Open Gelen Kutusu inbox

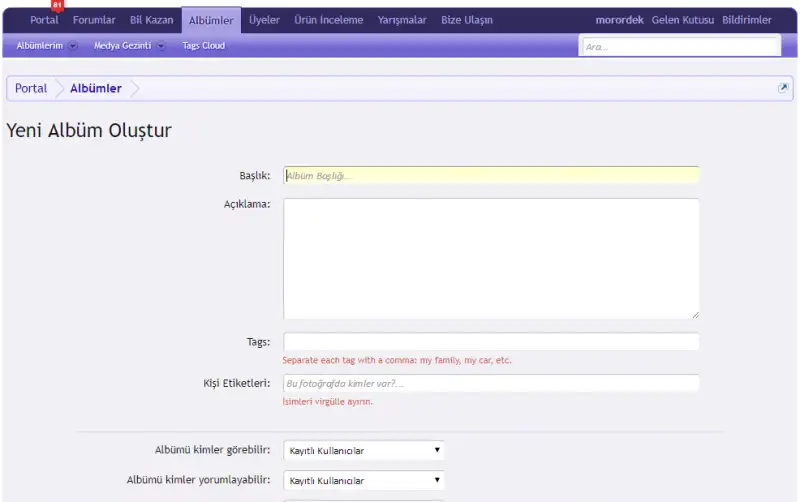point(682,20)
